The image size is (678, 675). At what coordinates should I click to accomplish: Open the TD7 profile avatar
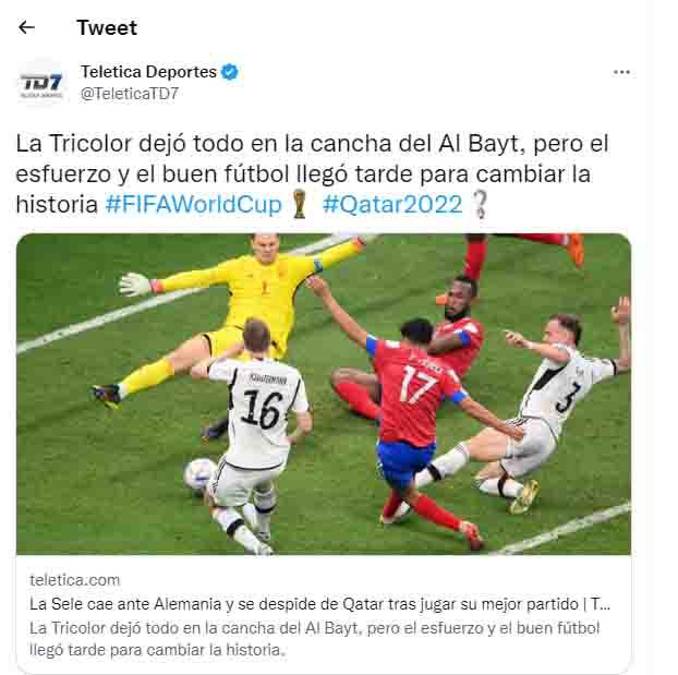click(42, 83)
